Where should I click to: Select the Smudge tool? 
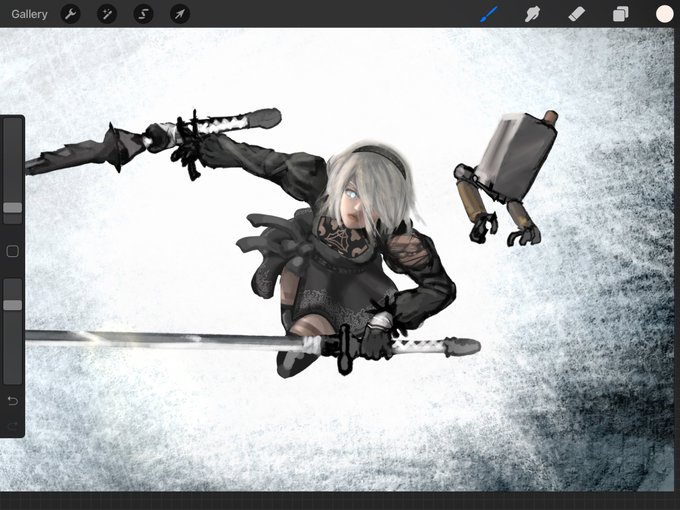532,14
